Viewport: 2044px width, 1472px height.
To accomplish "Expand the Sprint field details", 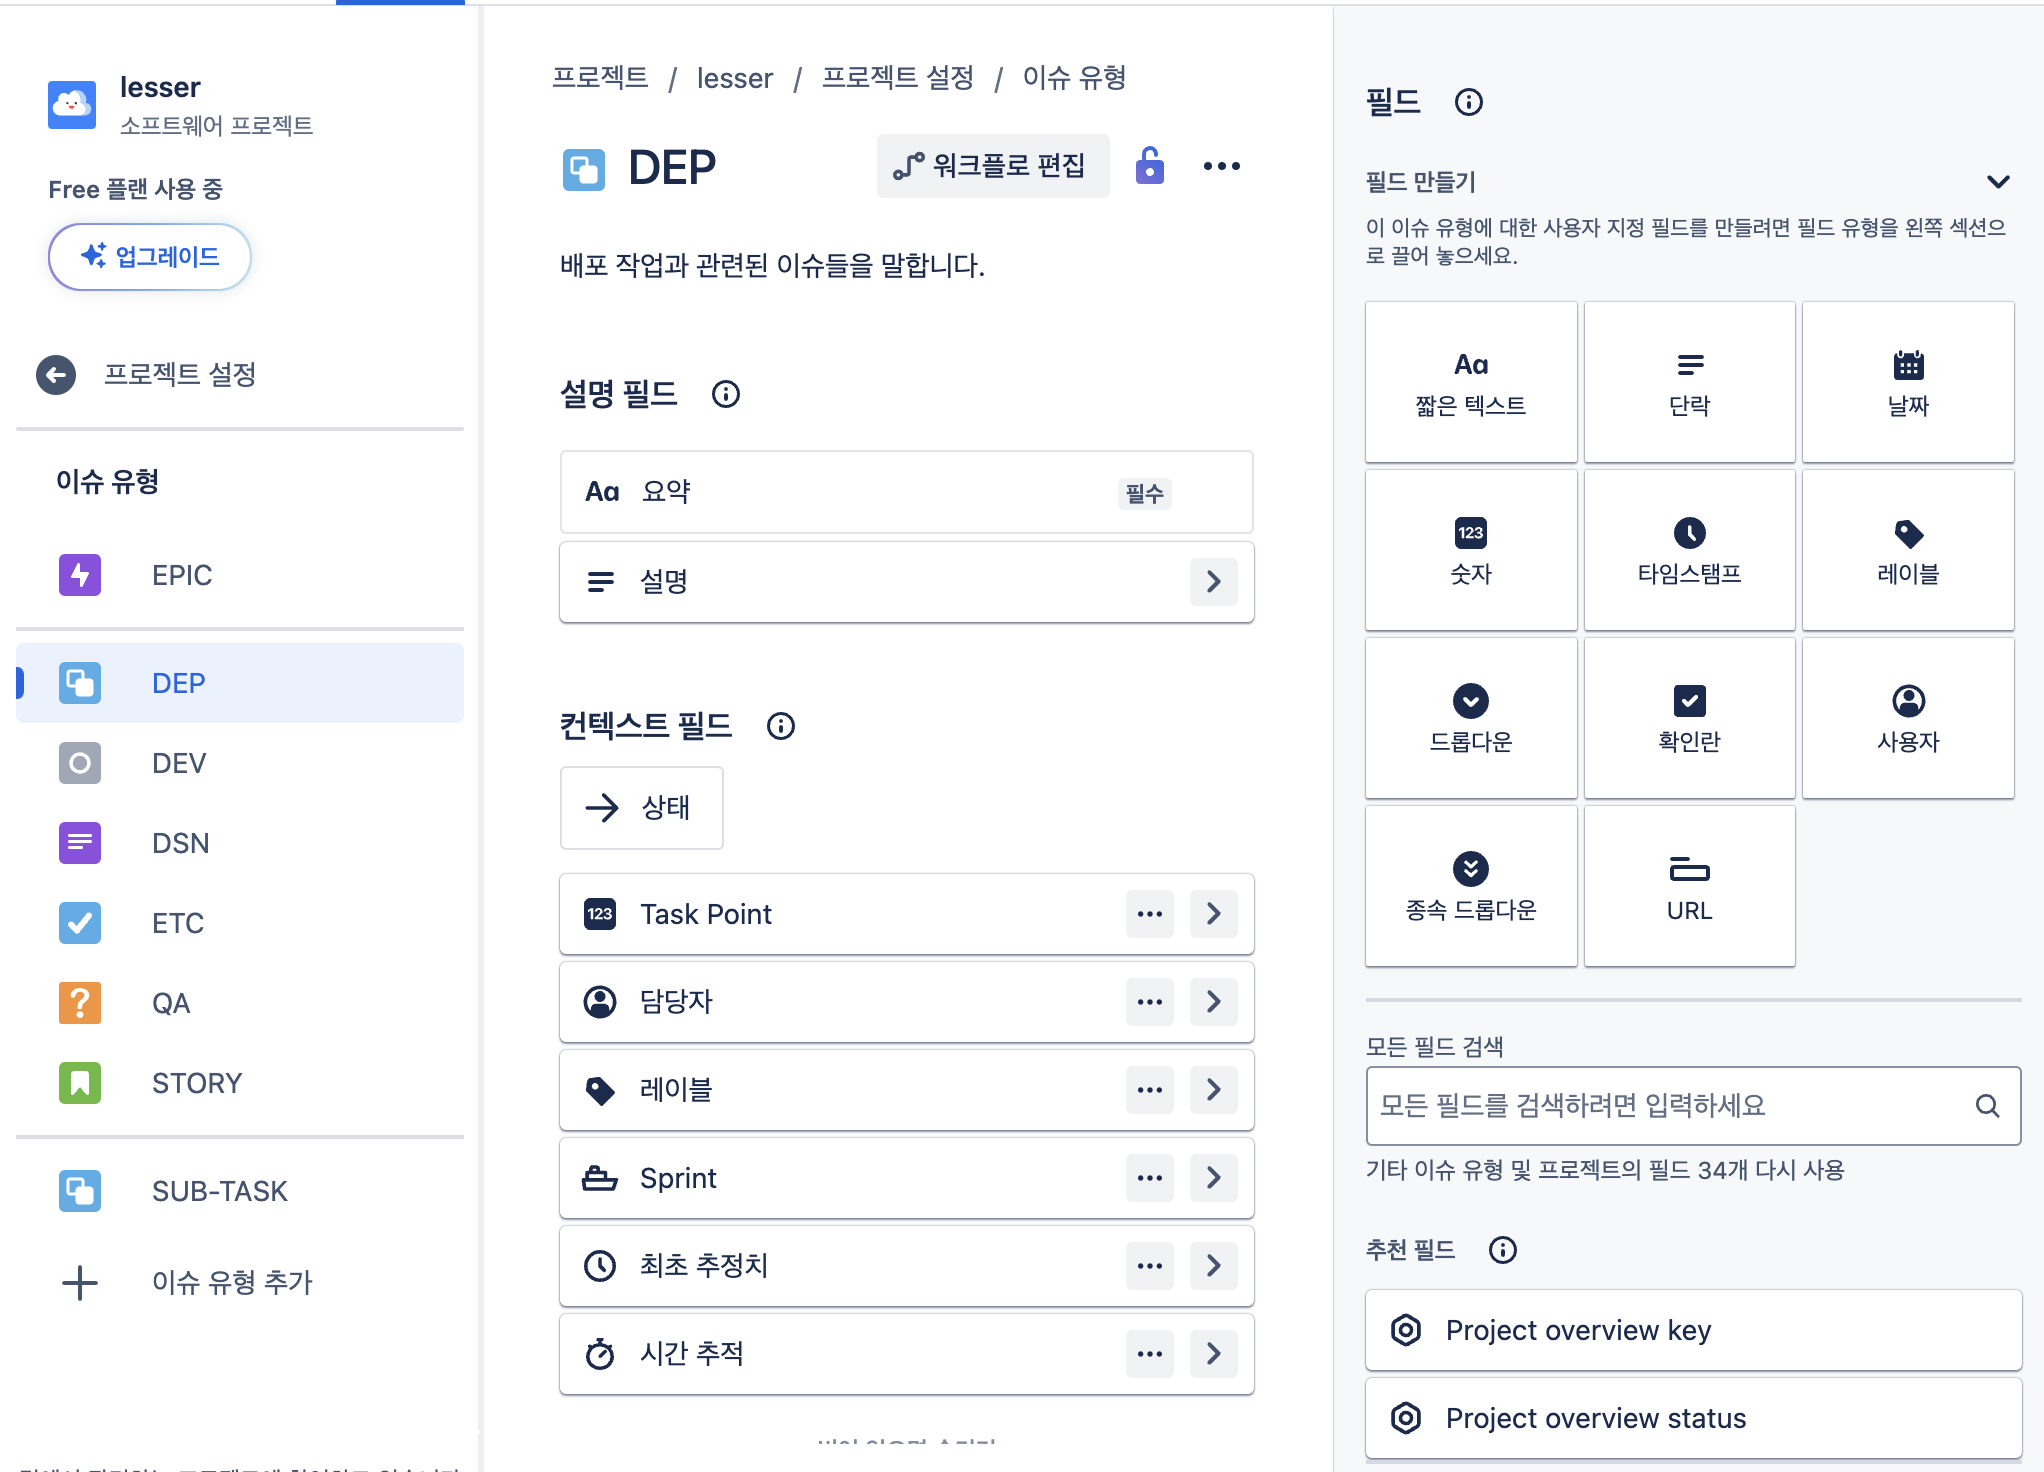I will (1213, 1178).
